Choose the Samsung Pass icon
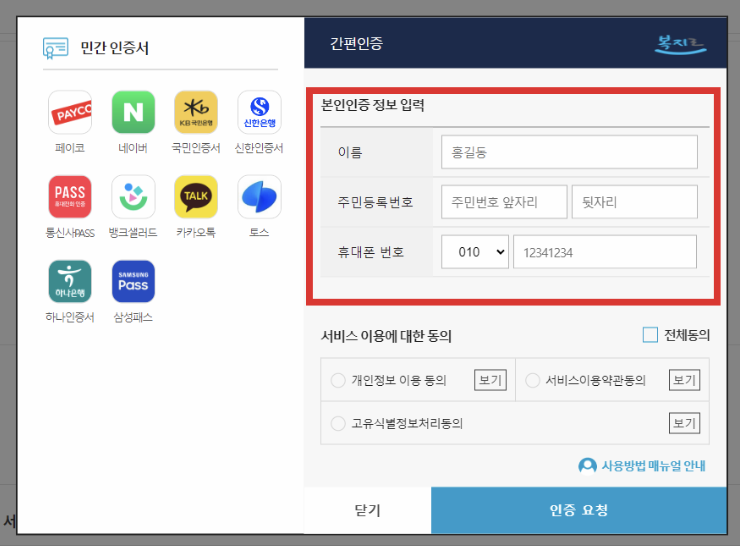Screen dimensions: 740x546 (133, 281)
